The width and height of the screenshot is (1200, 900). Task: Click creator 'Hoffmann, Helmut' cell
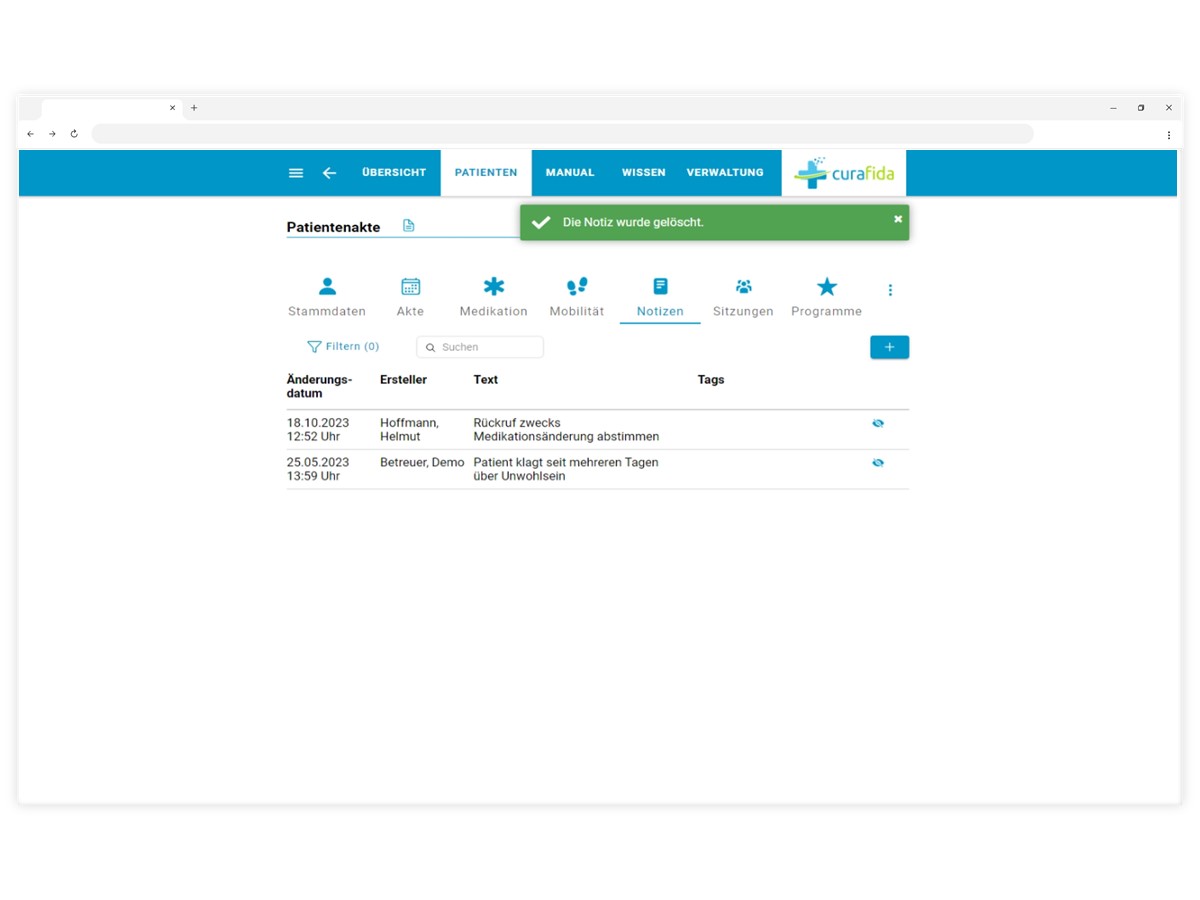pos(409,430)
